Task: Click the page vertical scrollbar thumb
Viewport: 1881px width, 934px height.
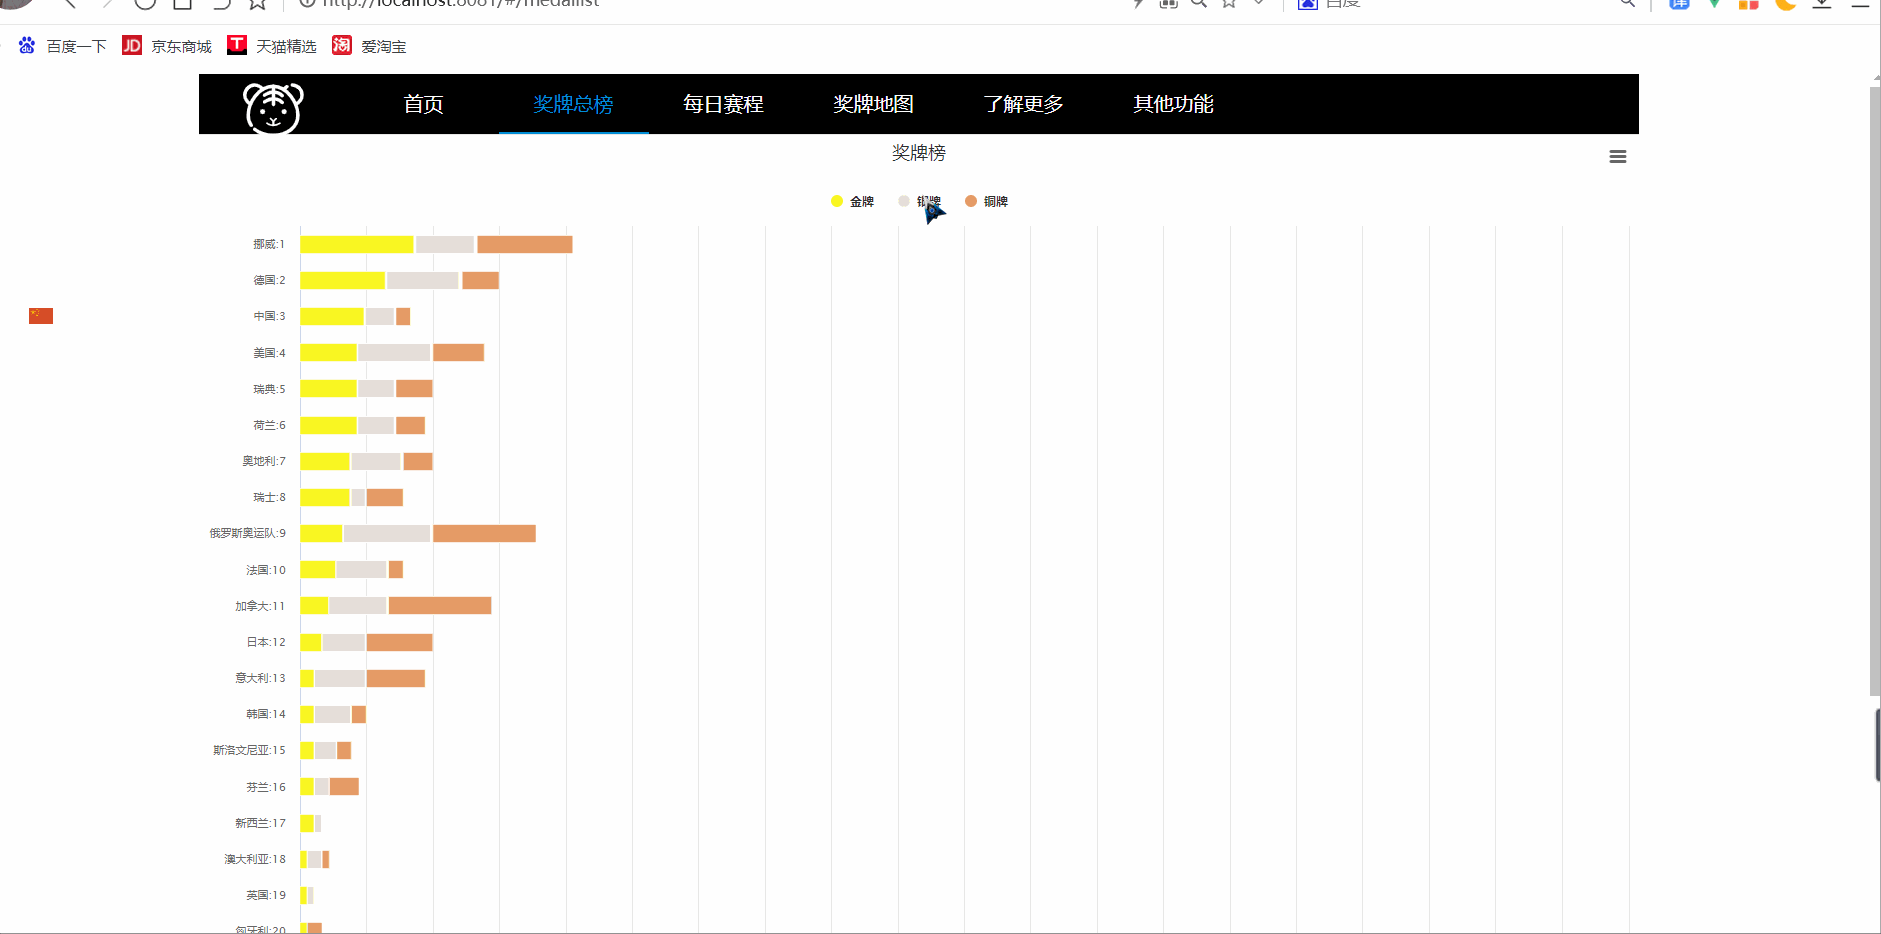Action: (x=1875, y=390)
